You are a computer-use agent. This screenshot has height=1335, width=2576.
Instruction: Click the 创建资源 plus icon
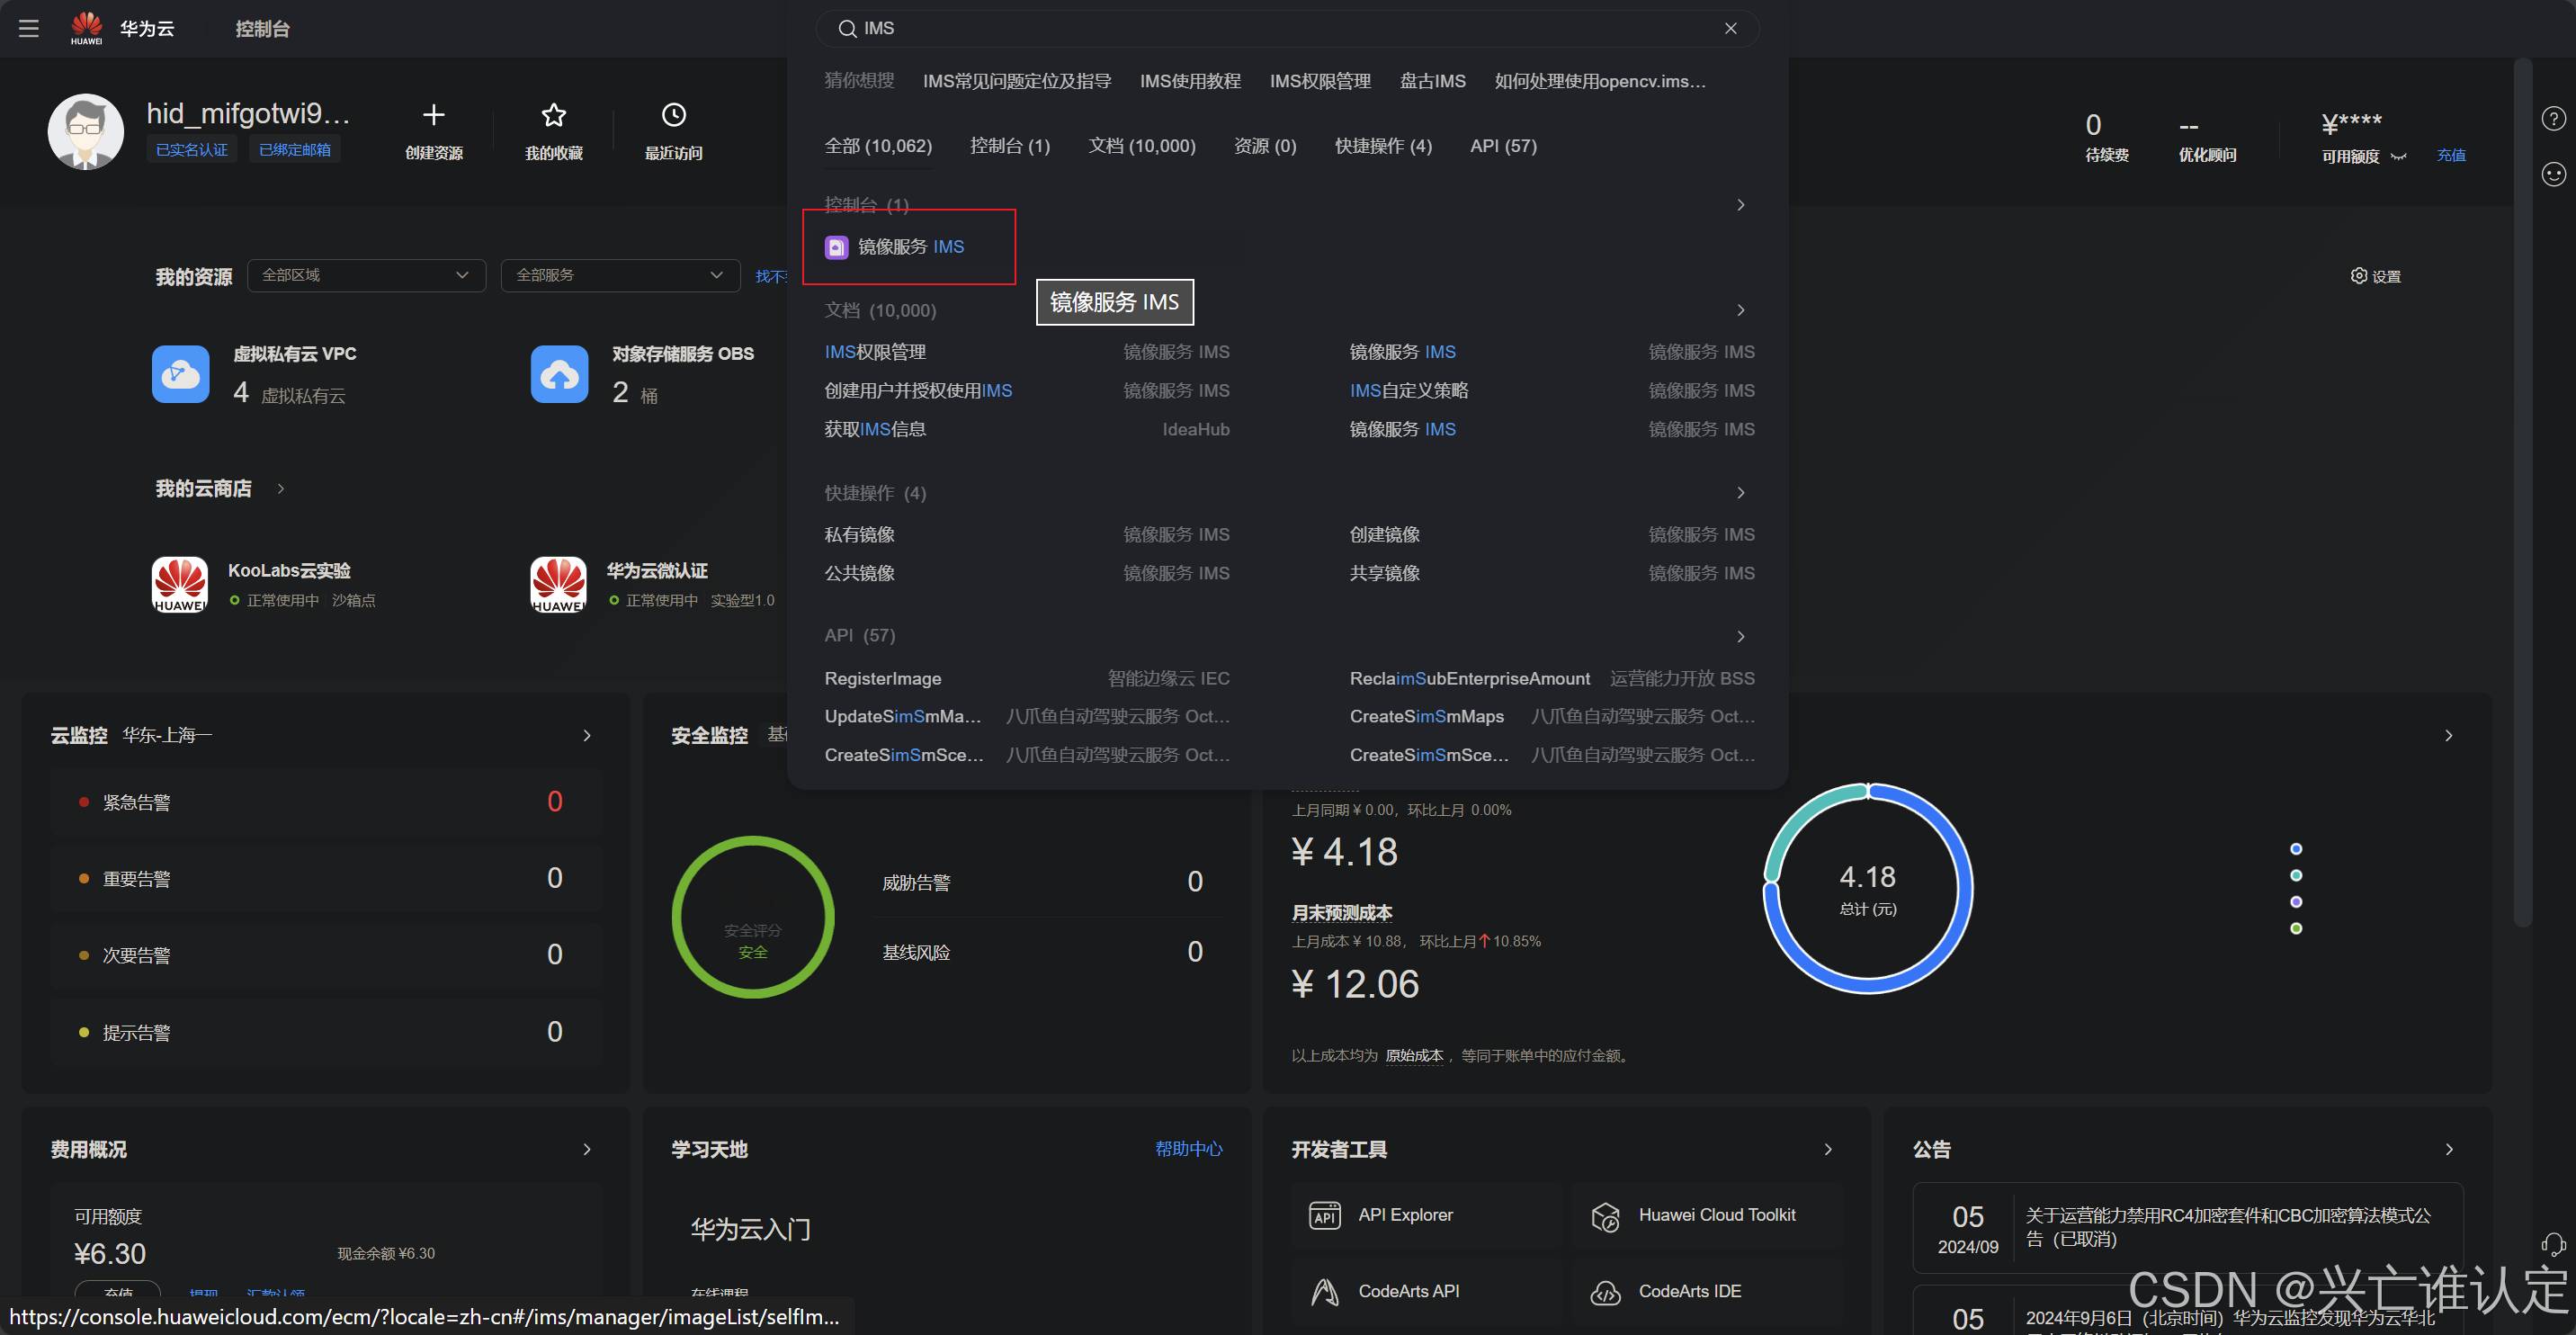(433, 115)
